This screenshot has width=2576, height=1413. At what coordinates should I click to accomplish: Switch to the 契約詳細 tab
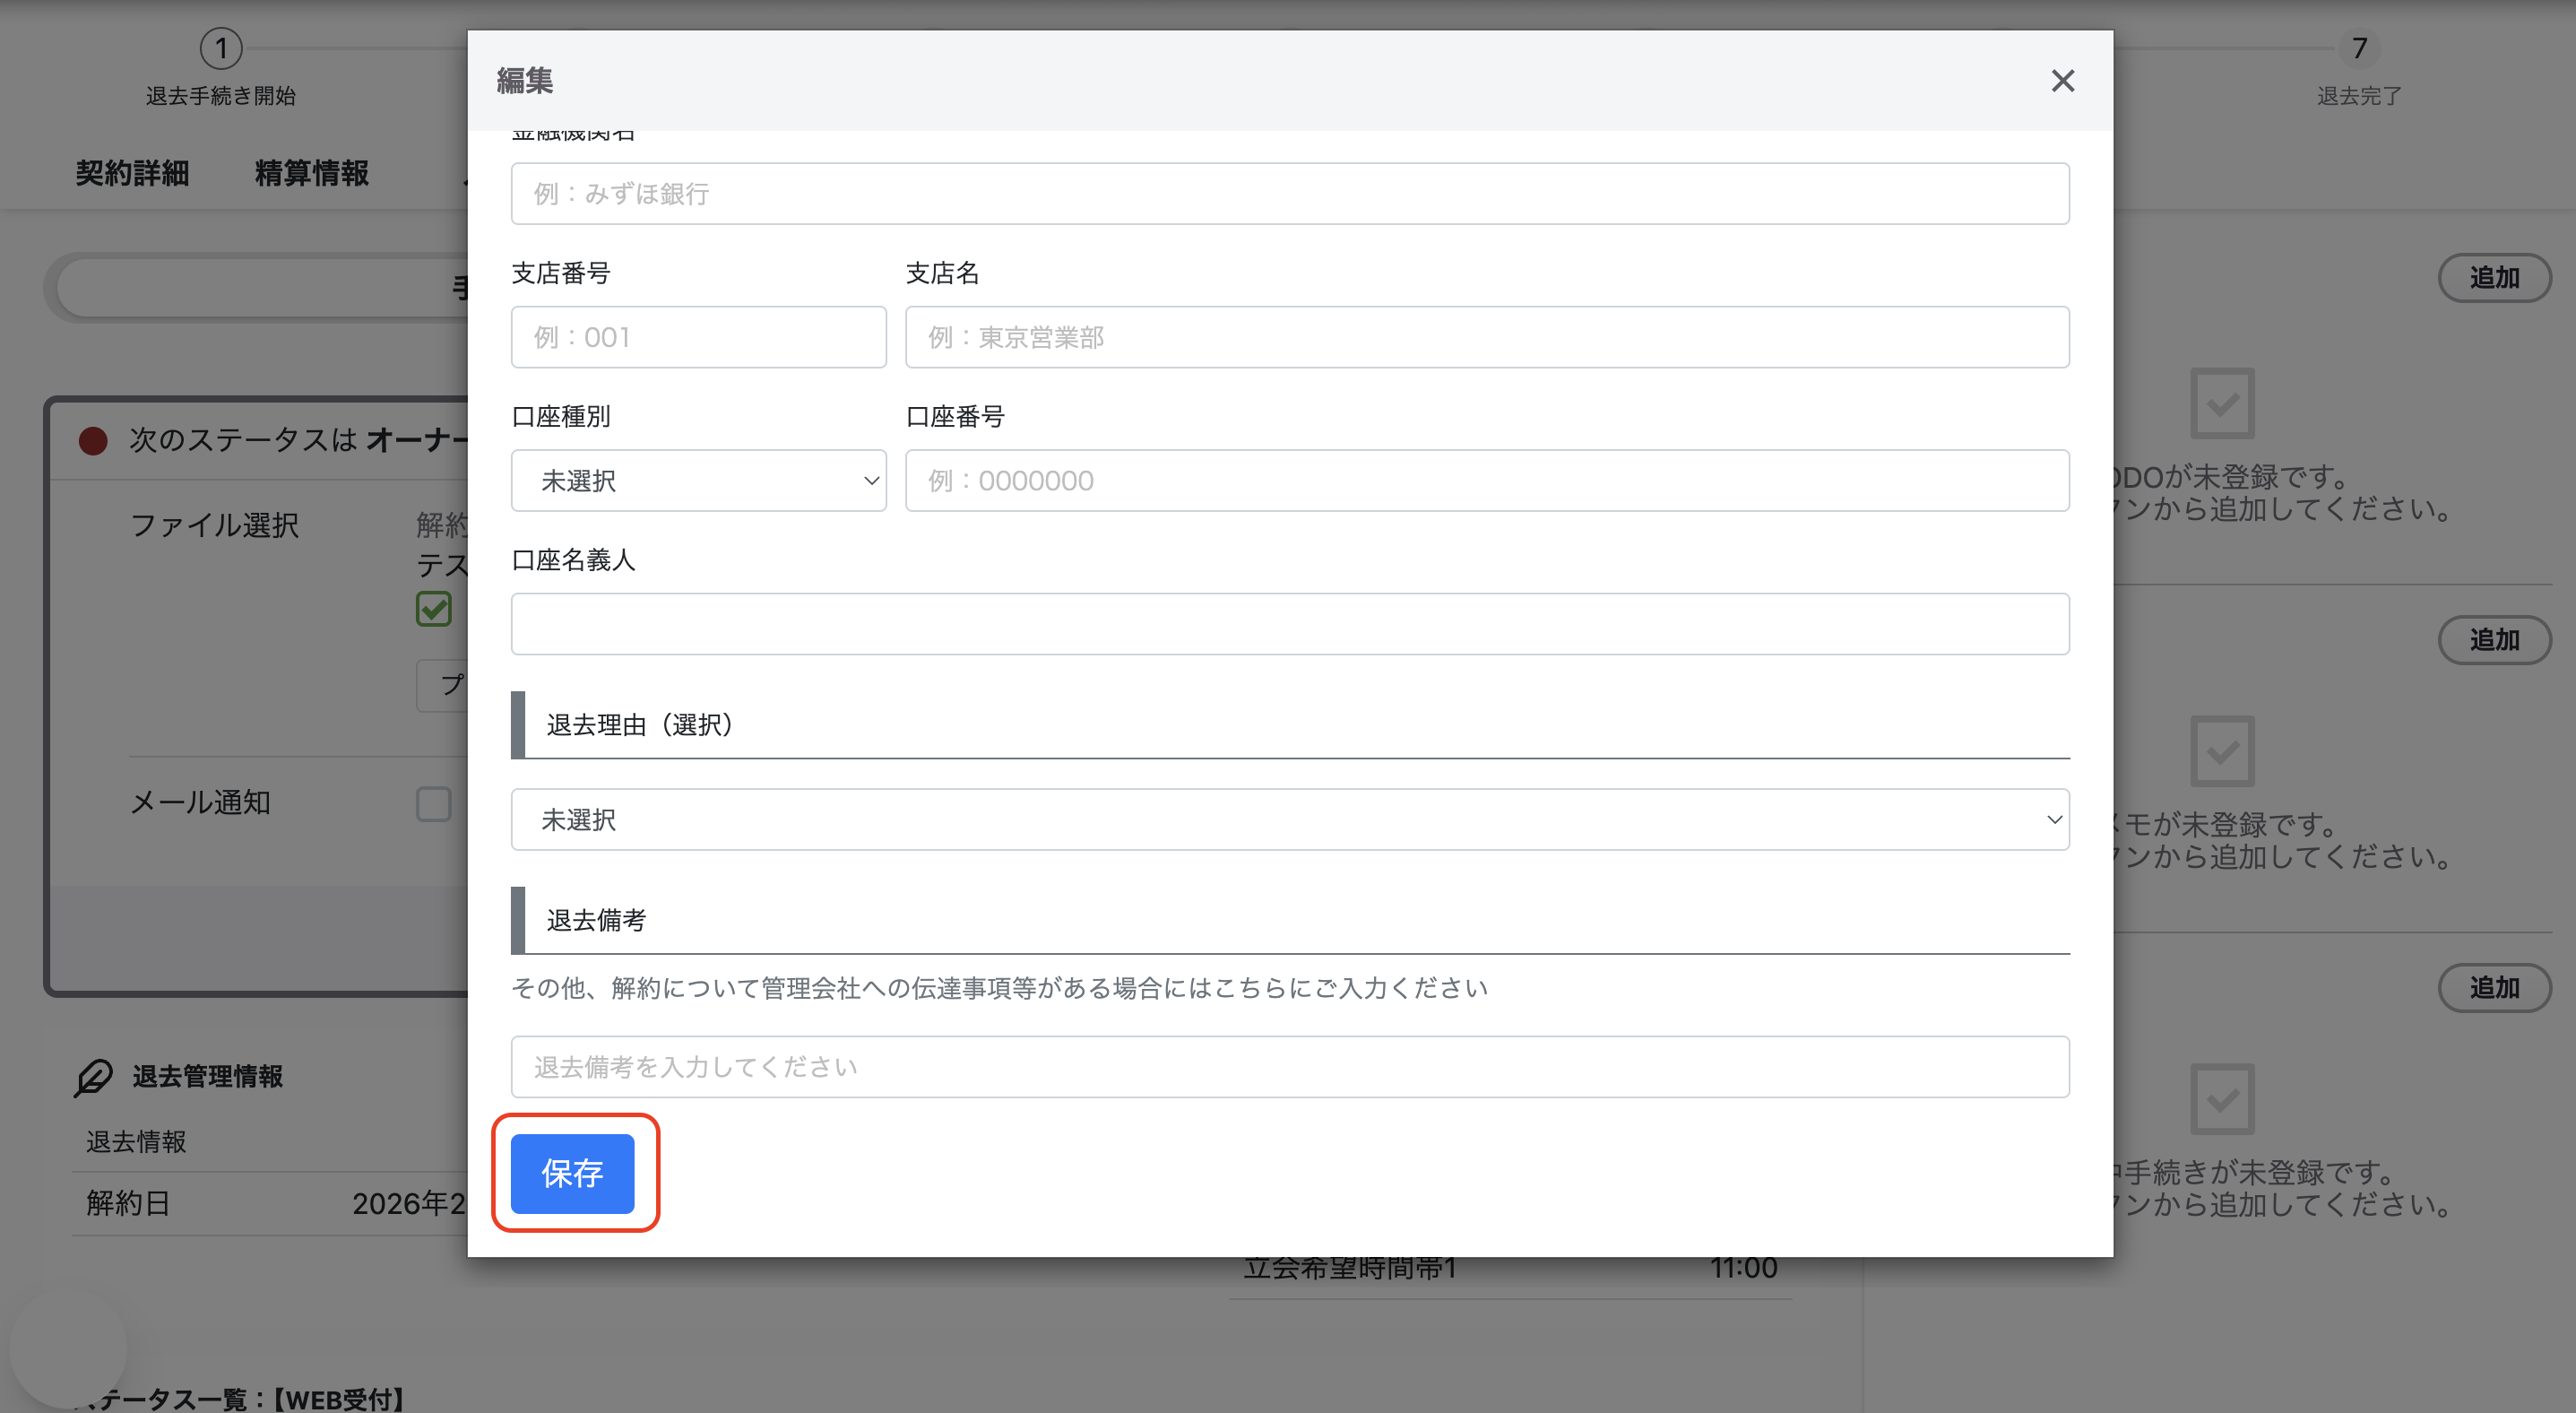click(132, 173)
